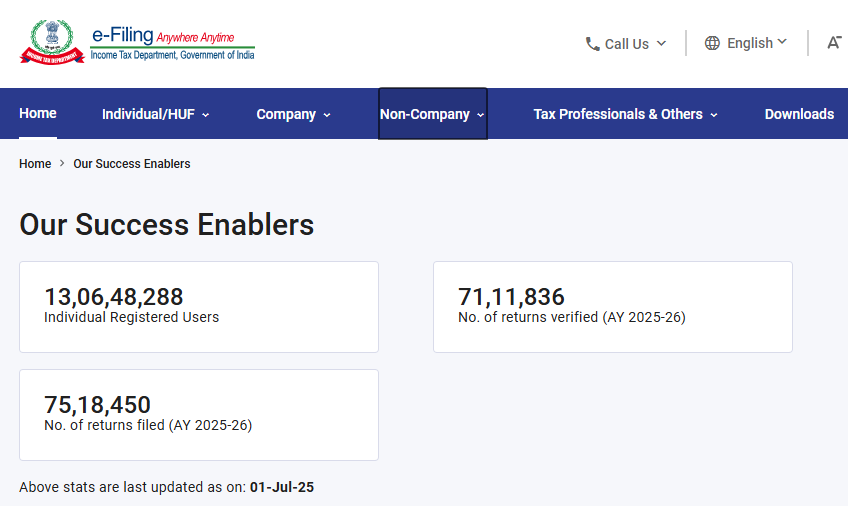
Task: Expand the Non-Company menu chevron
Action: [x=481, y=115]
